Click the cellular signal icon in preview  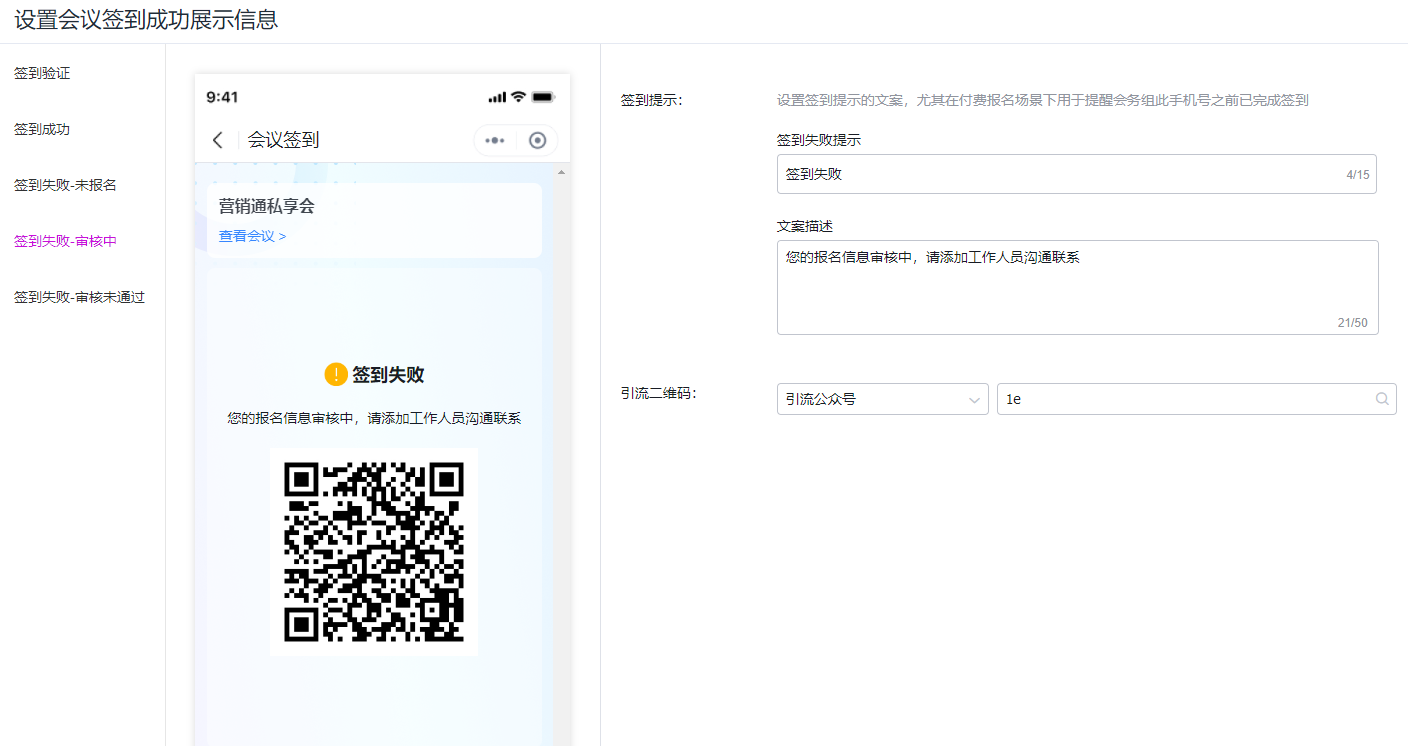click(x=497, y=97)
